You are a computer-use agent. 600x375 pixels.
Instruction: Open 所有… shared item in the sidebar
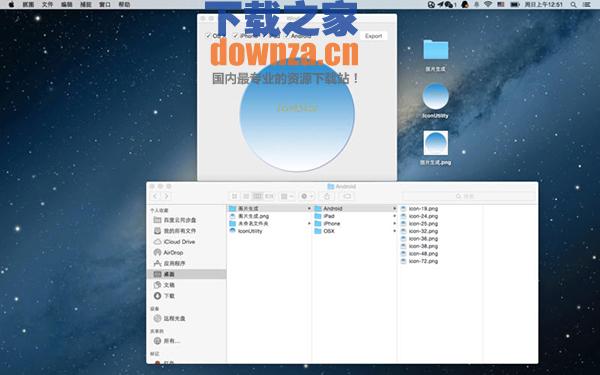click(x=187, y=341)
